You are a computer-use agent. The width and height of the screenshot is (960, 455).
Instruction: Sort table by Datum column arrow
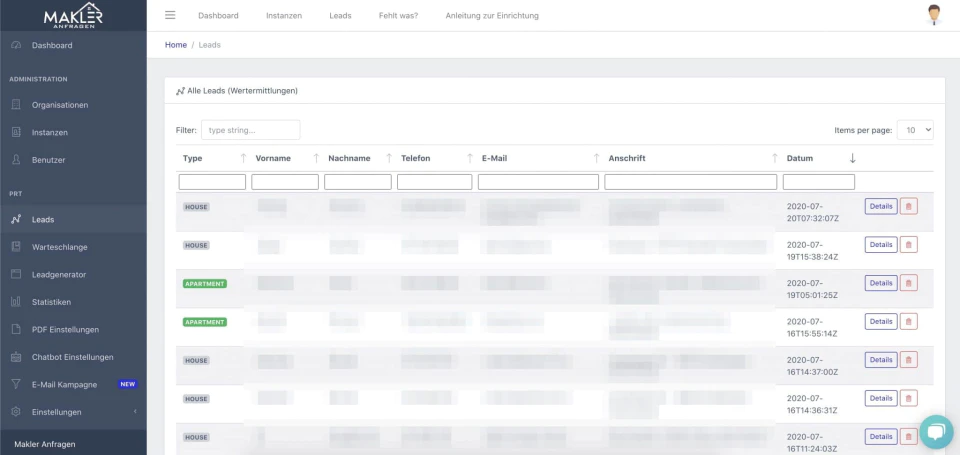[x=852, y=158]
